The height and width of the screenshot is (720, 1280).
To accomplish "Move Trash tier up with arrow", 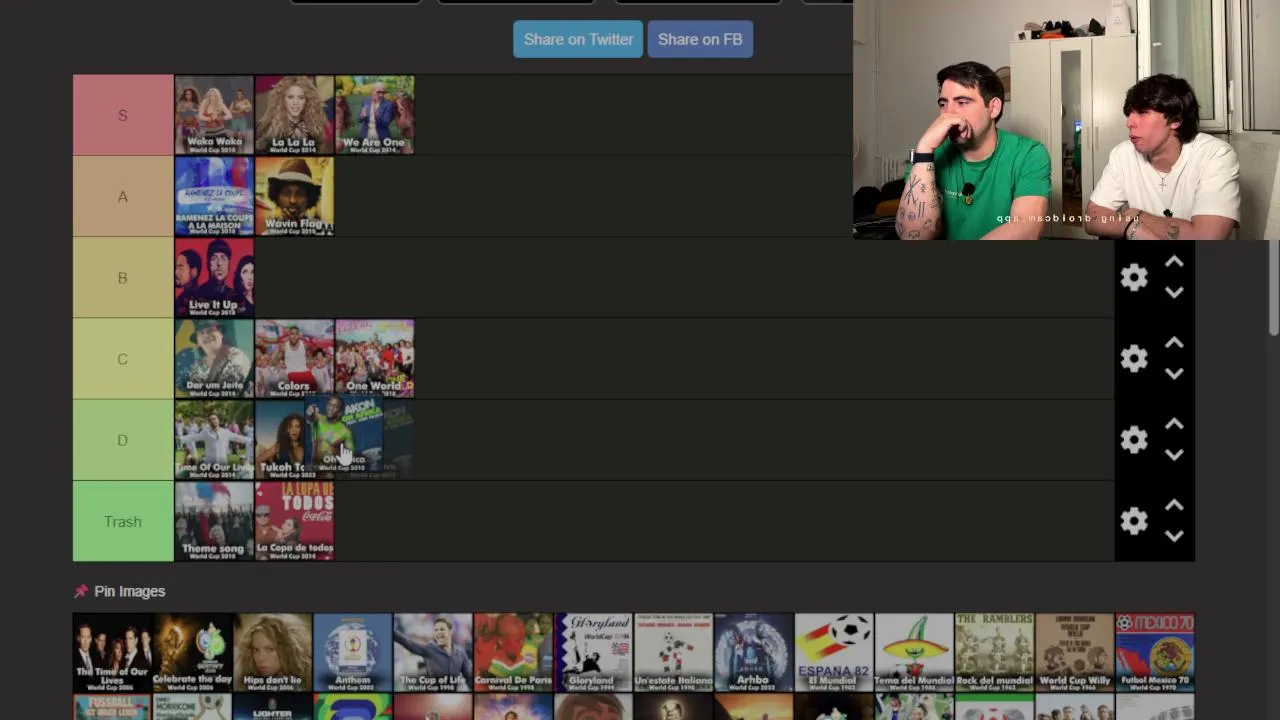I will 1174,506.
